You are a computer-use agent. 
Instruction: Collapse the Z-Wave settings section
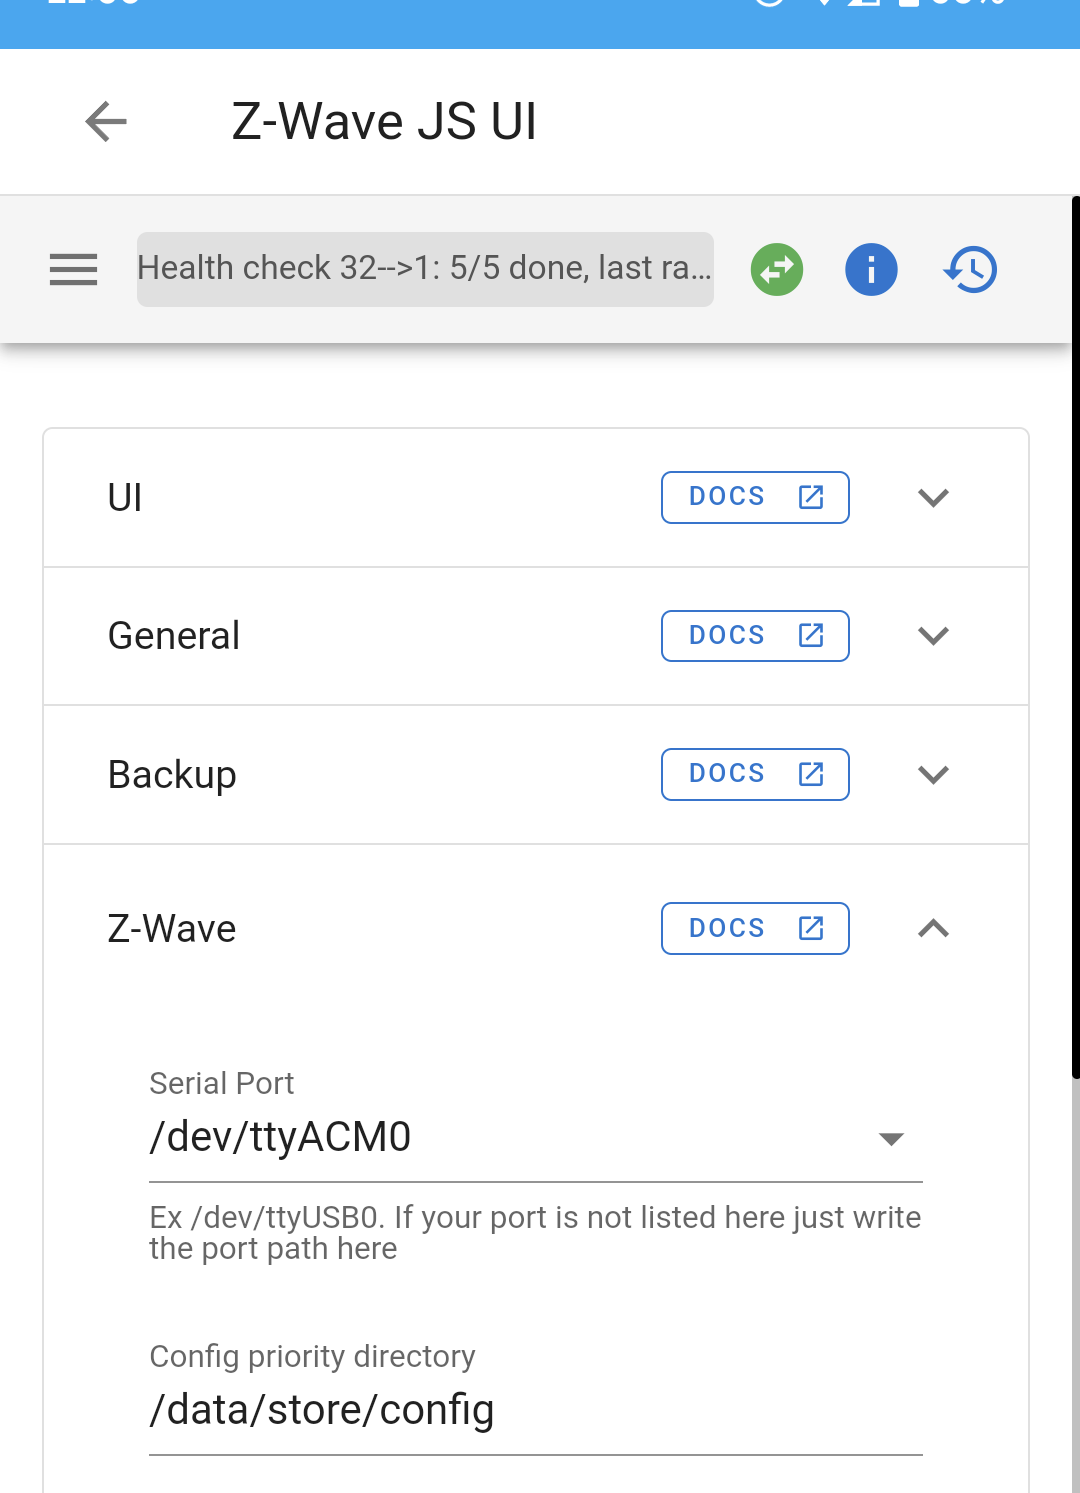[932, 928]
